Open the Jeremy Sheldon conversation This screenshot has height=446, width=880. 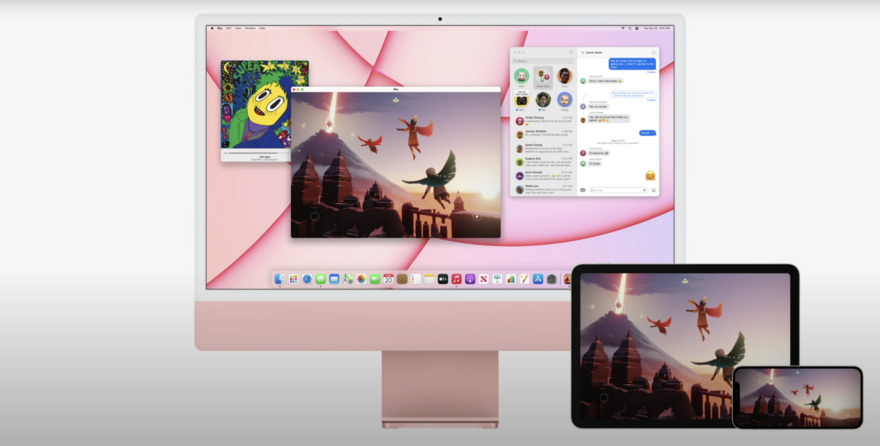click(543, 135)
